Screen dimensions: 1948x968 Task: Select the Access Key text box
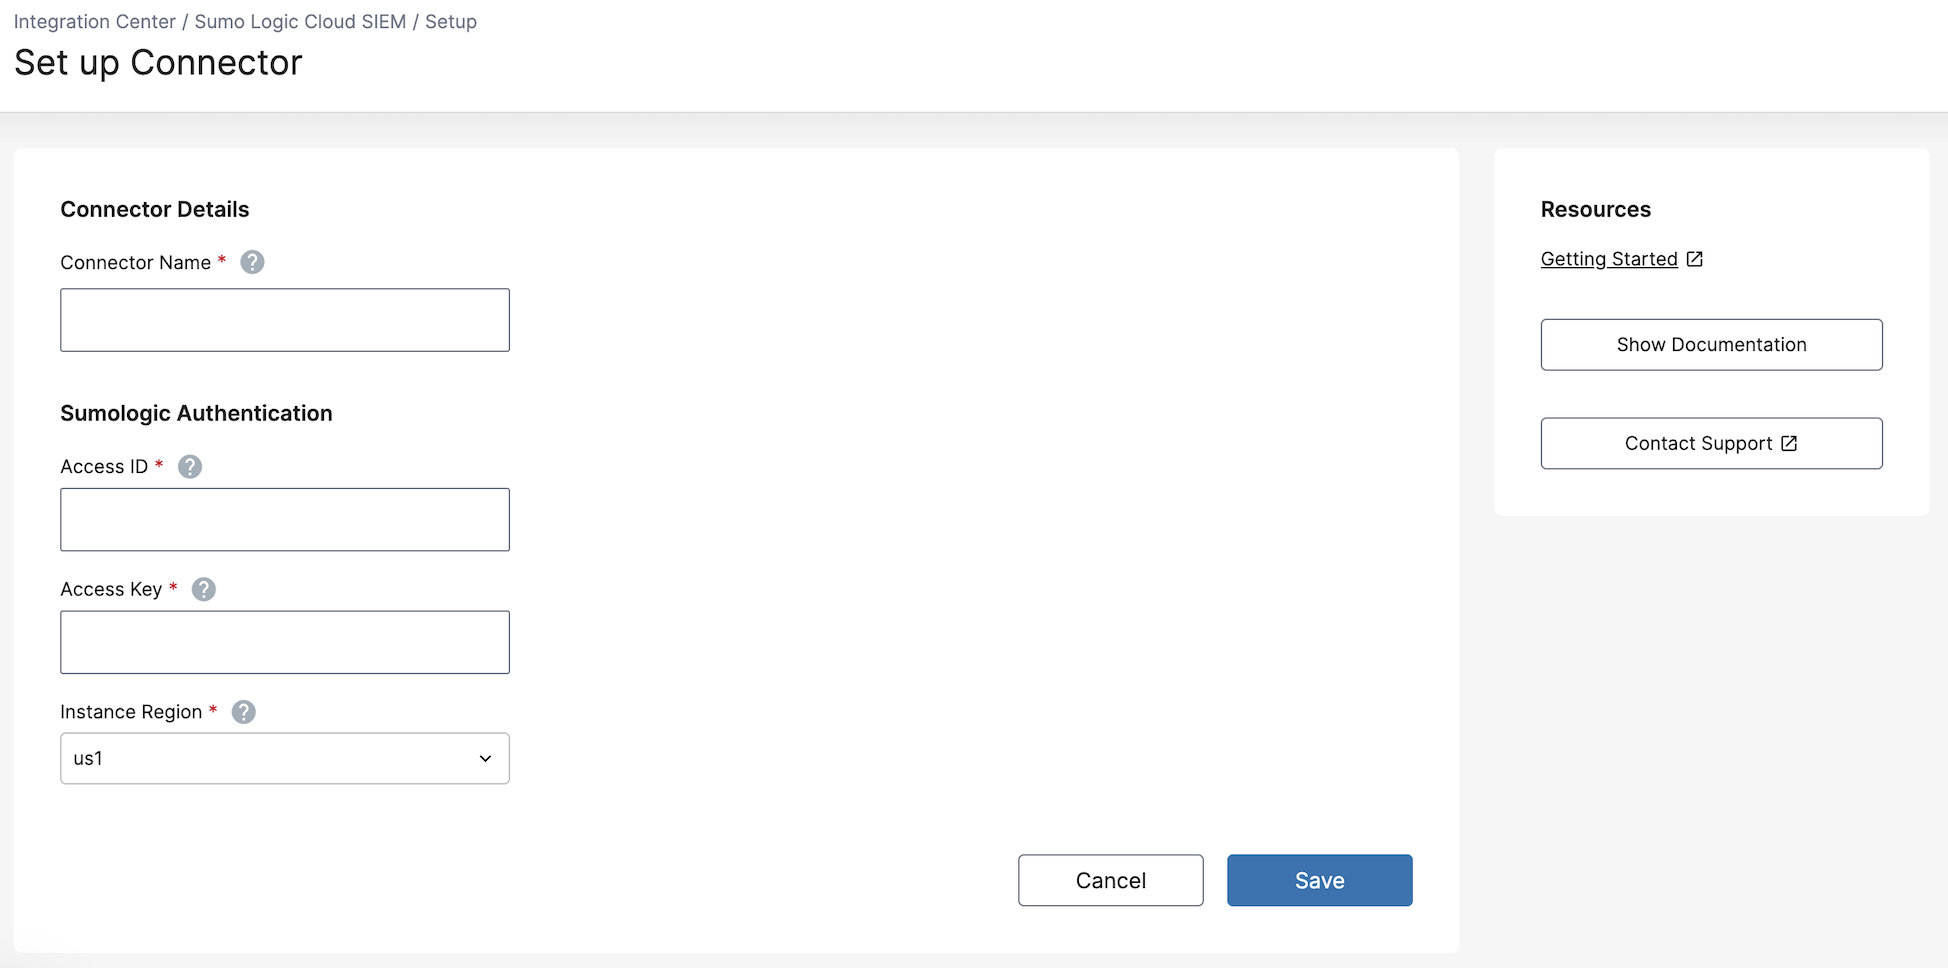285,642
